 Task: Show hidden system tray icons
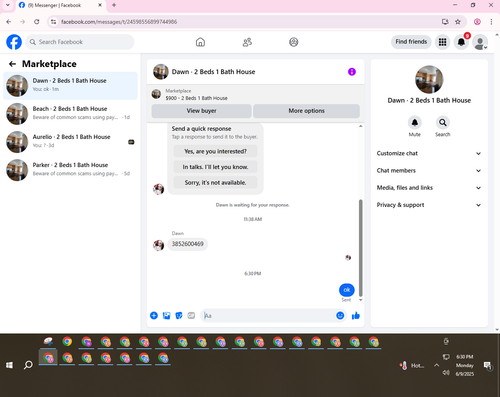coord(436,365)
